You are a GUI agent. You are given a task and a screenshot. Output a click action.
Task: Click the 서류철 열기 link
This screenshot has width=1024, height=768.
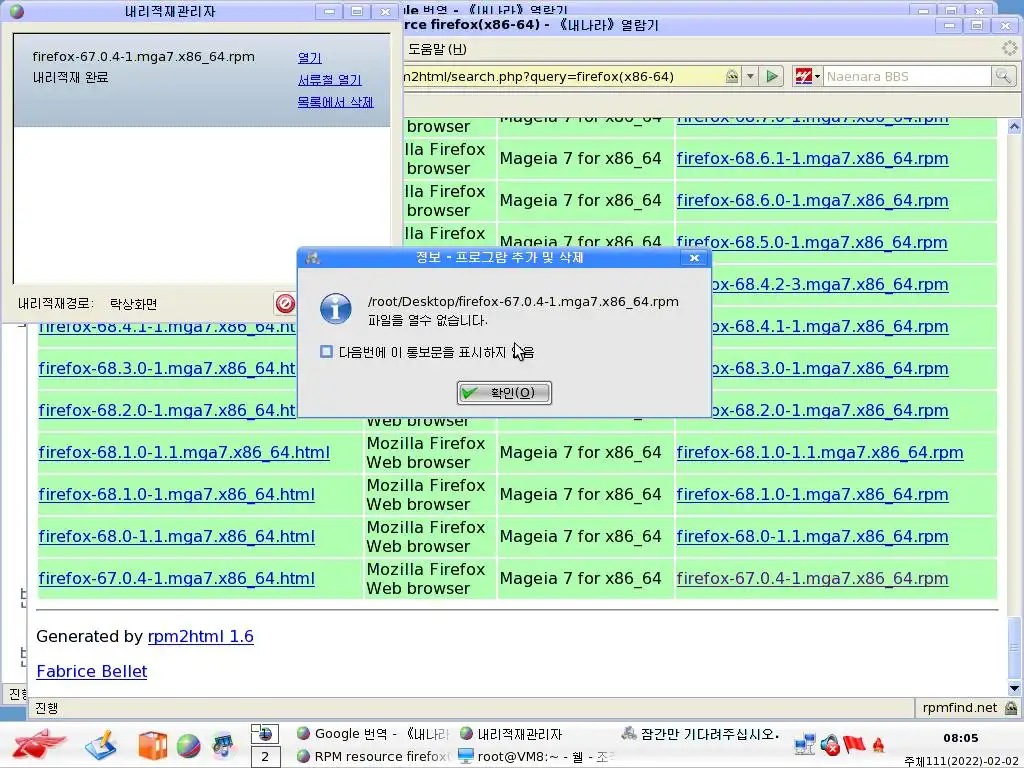pyautogui.click(x=330, y=80)
